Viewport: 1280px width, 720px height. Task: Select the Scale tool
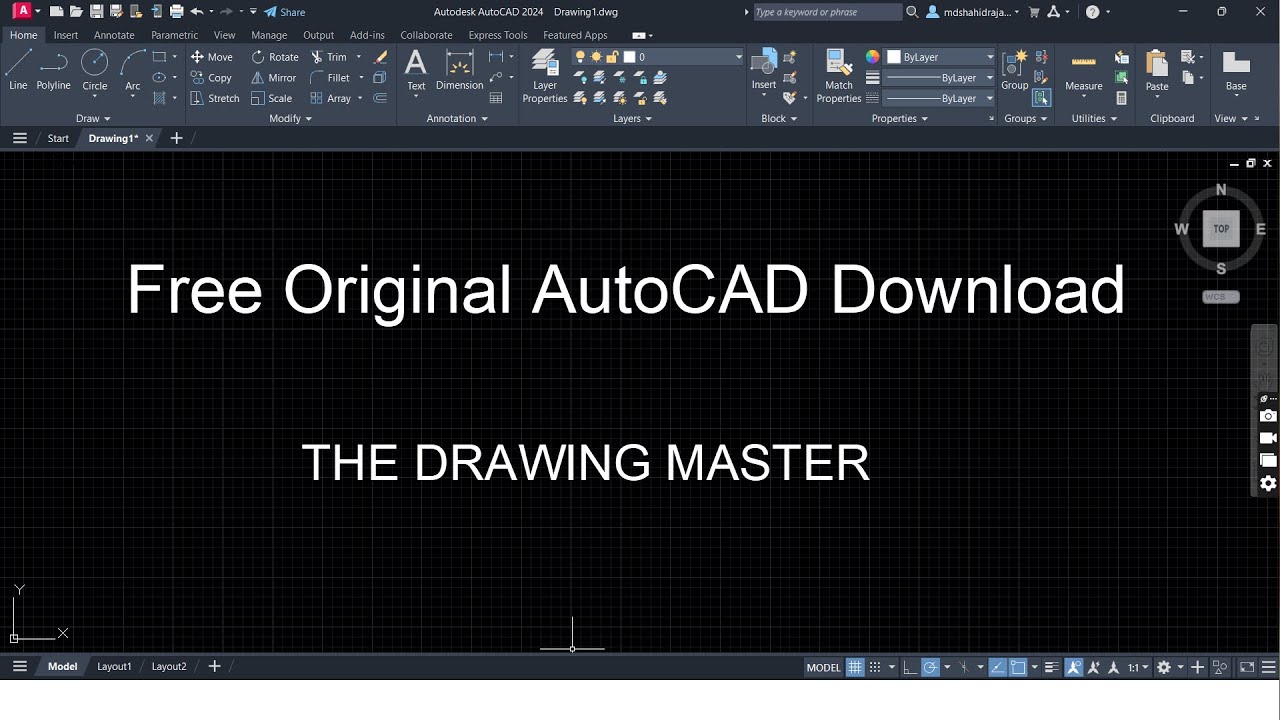(x=272, y=98)
